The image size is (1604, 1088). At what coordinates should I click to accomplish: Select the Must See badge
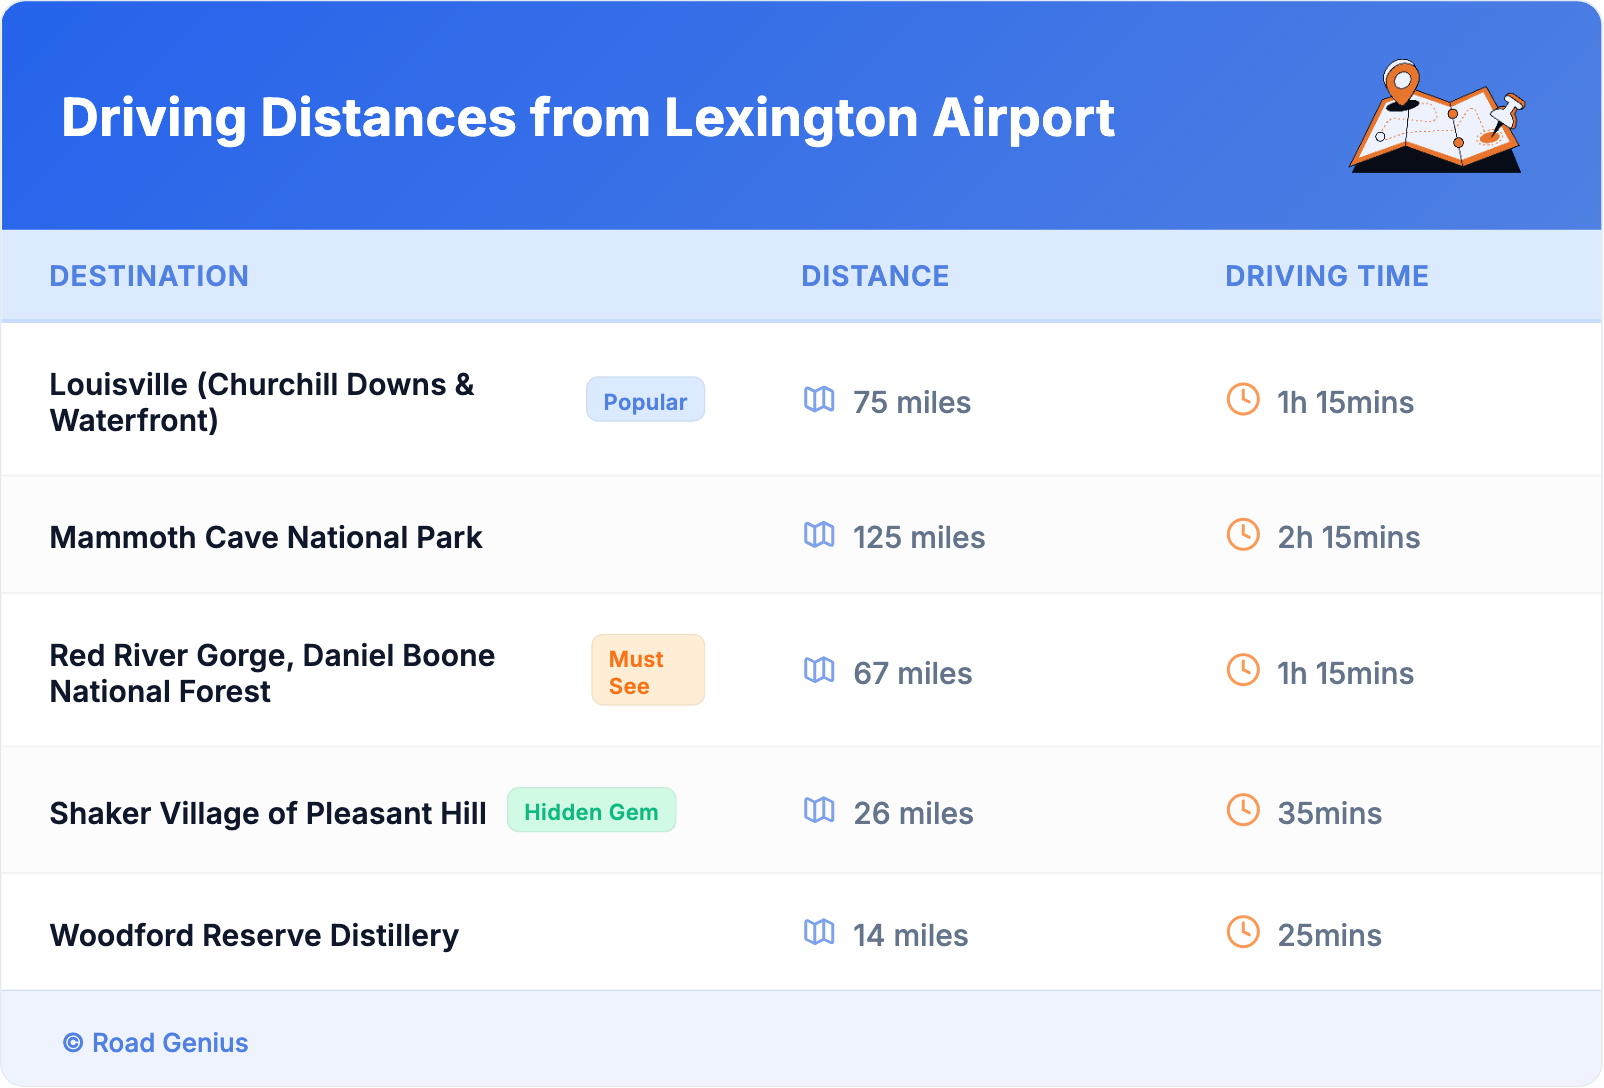click(647, 671)
